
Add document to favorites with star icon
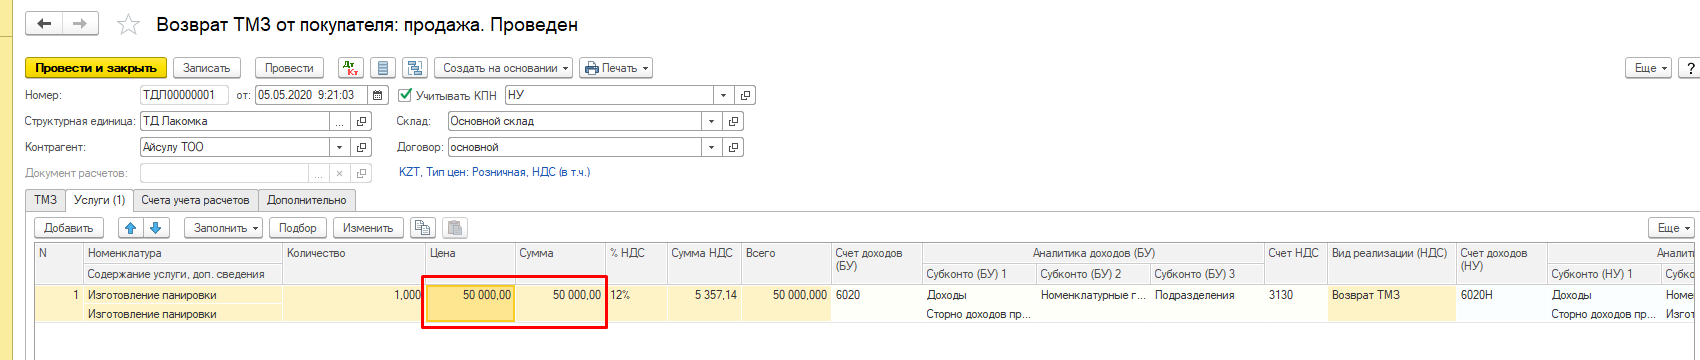(128, 24)
